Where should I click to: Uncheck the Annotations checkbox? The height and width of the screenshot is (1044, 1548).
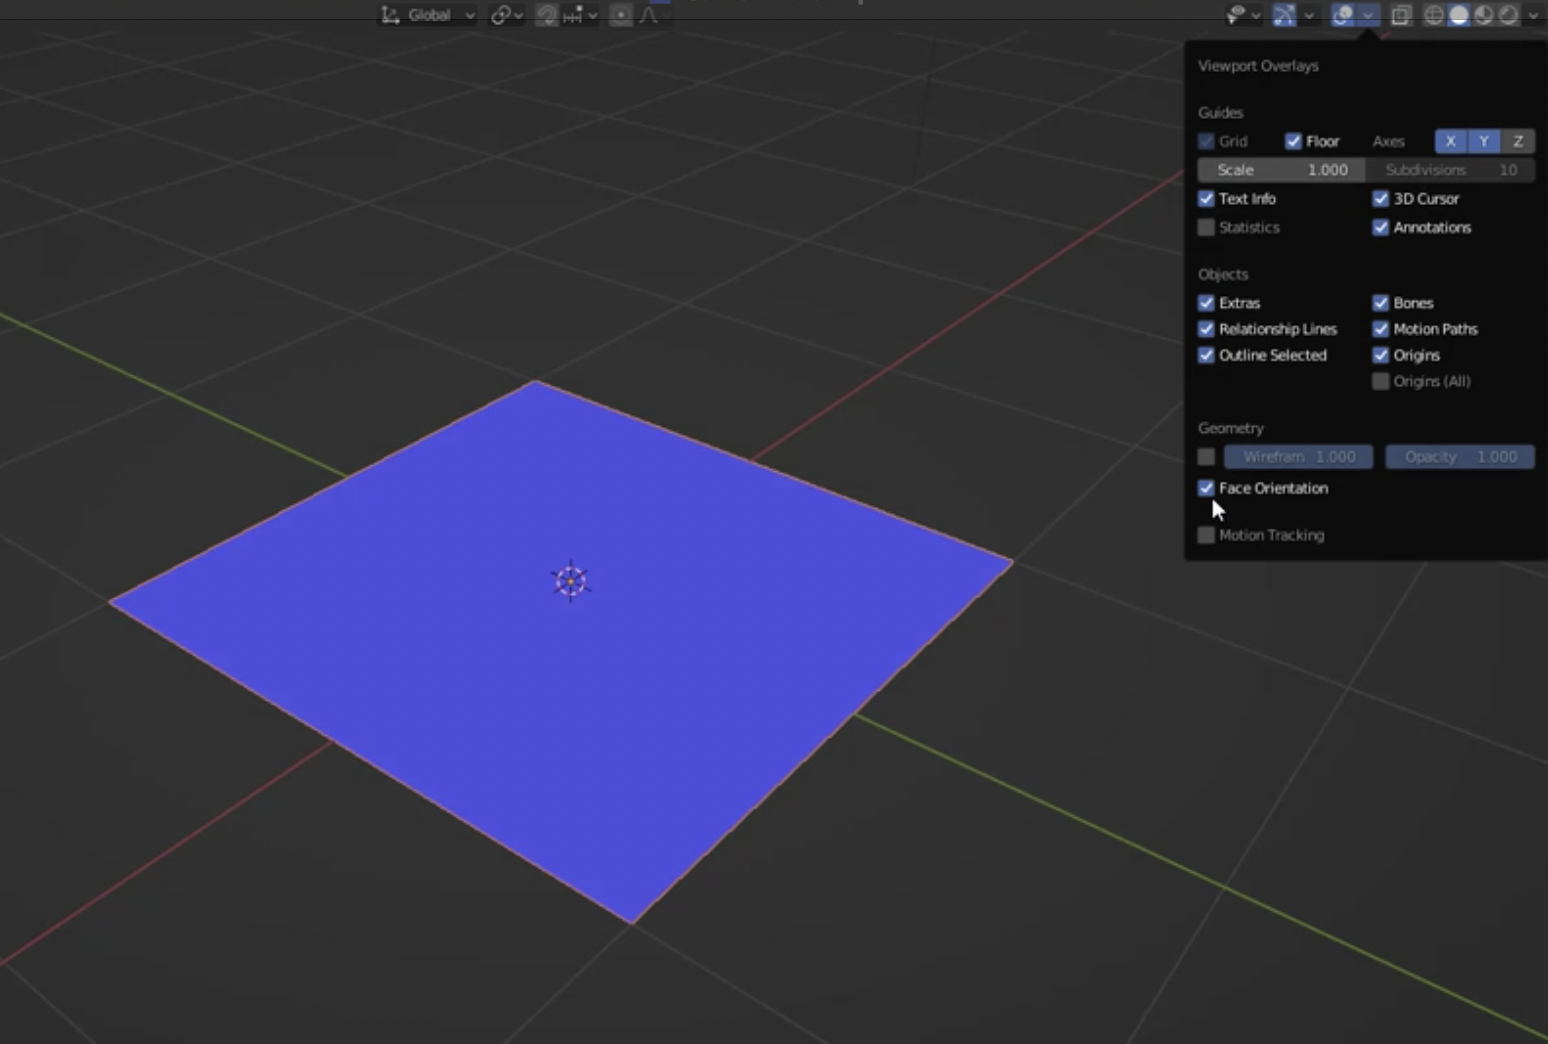point(1381,228)
